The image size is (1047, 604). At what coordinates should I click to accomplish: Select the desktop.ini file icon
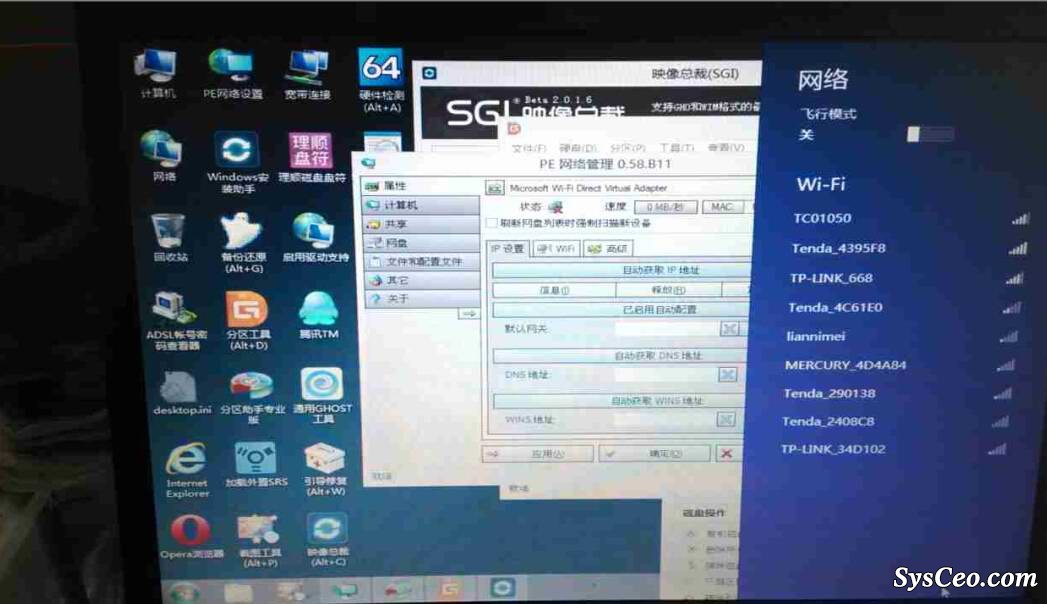tap(181, 394)
